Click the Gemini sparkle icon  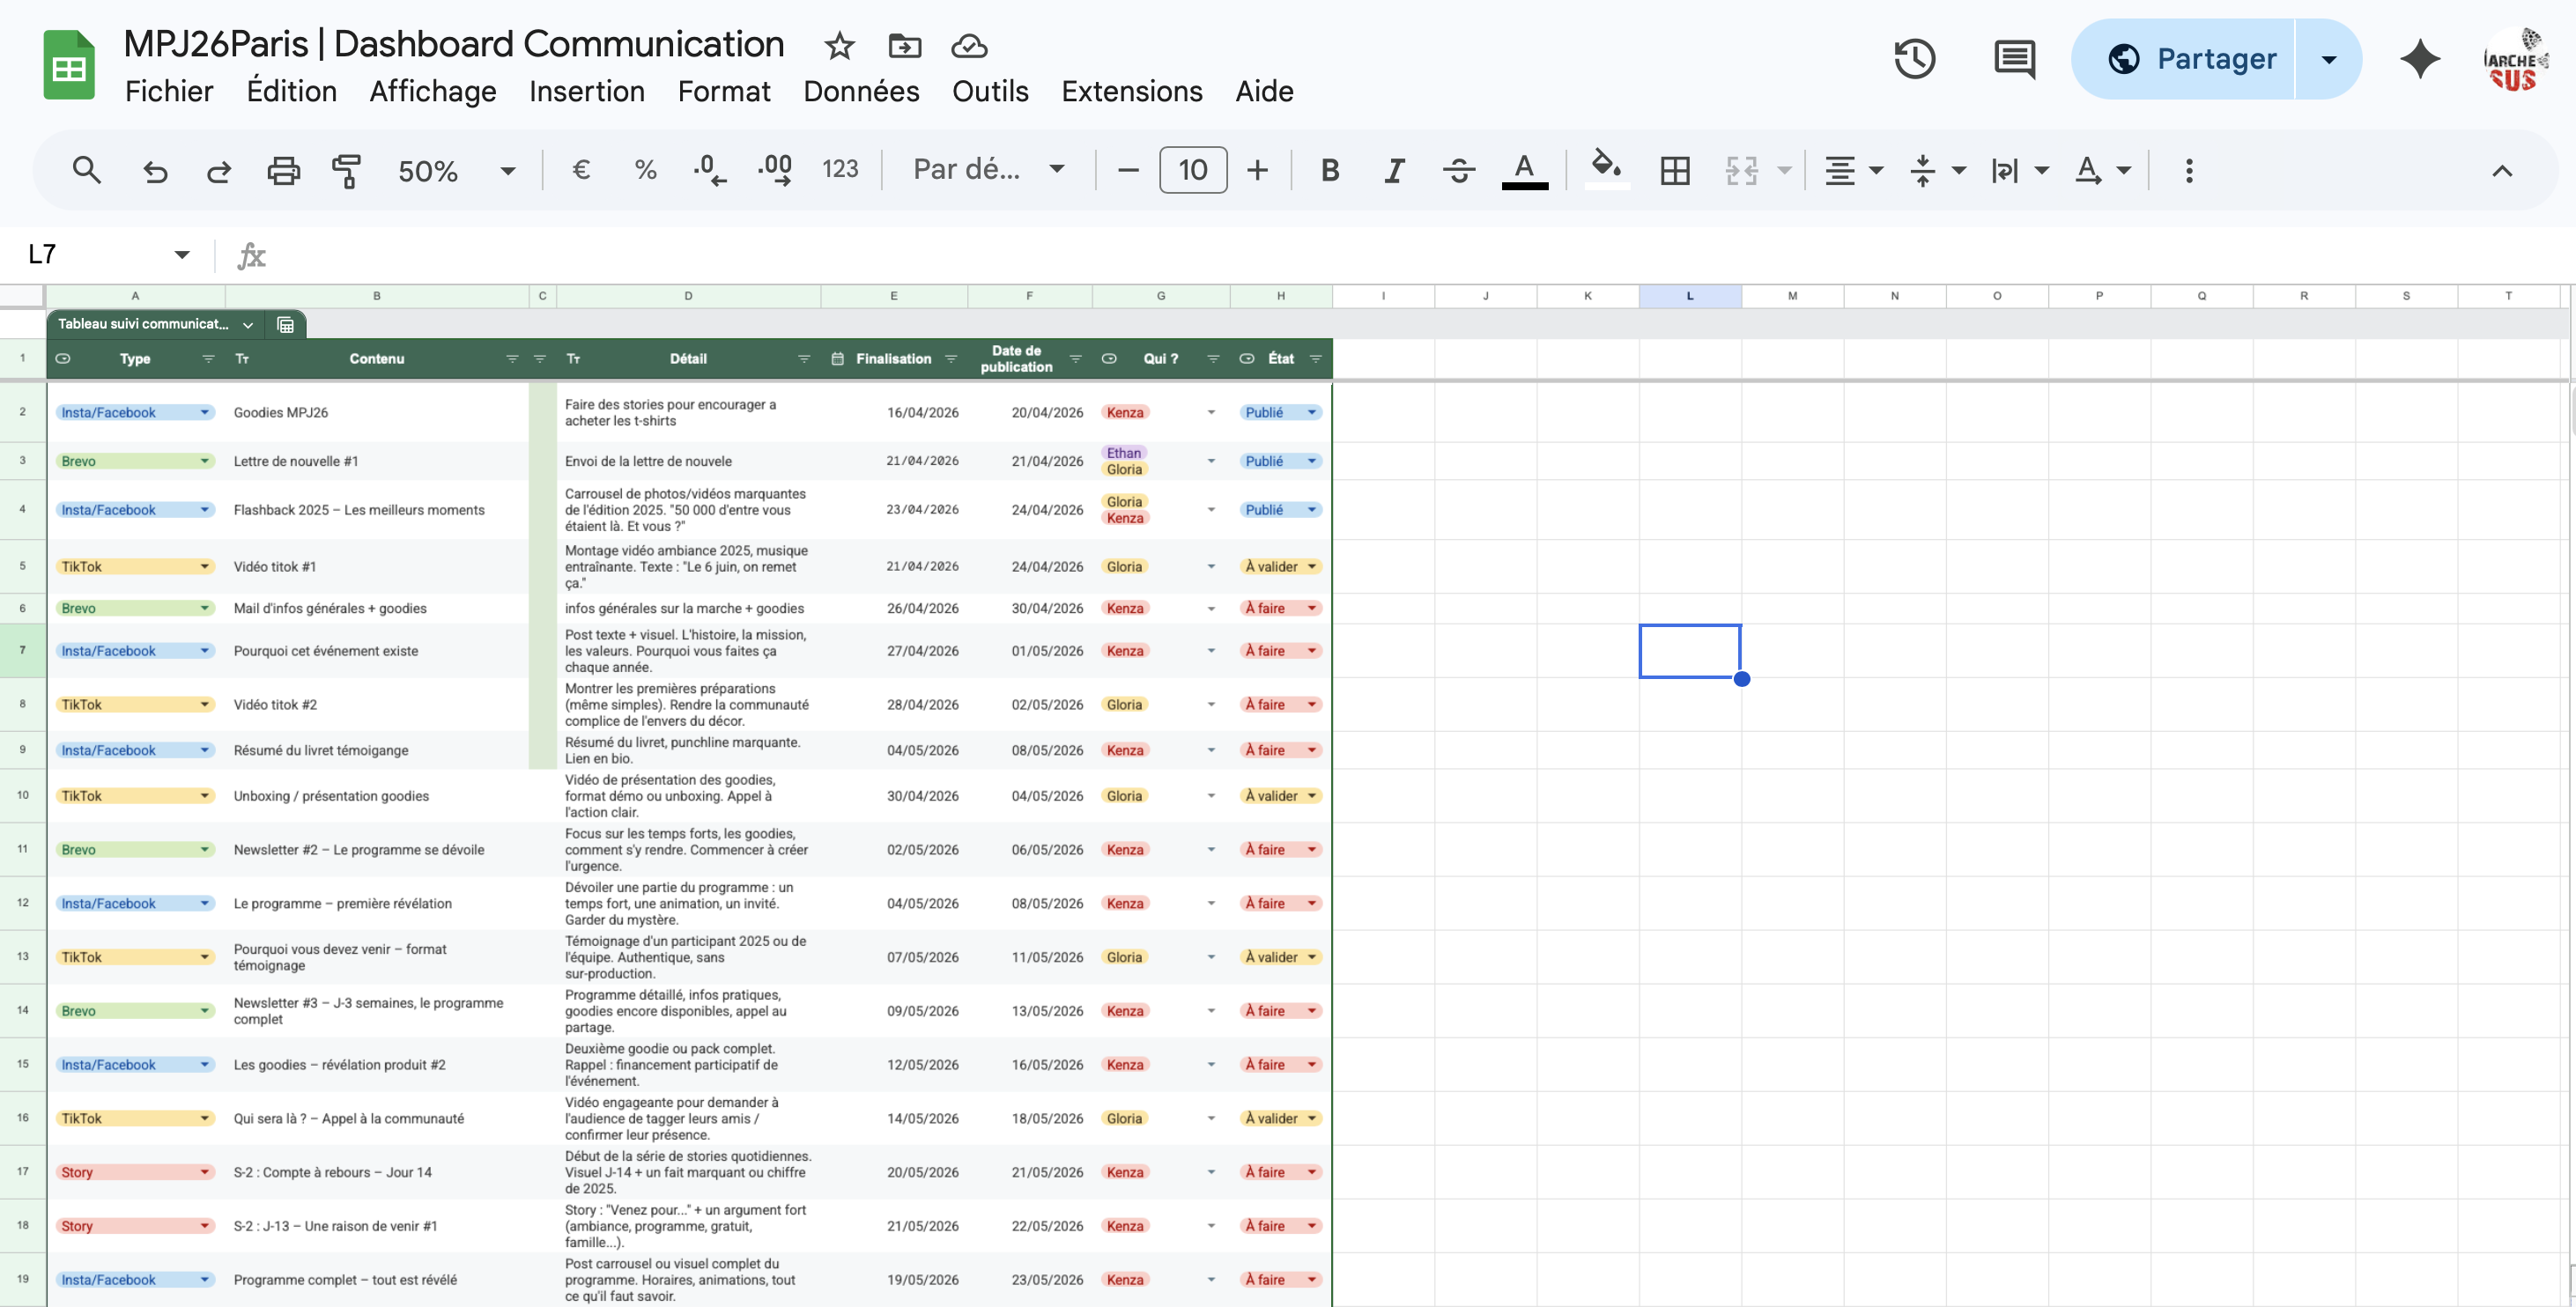[x=2420, y=59]
